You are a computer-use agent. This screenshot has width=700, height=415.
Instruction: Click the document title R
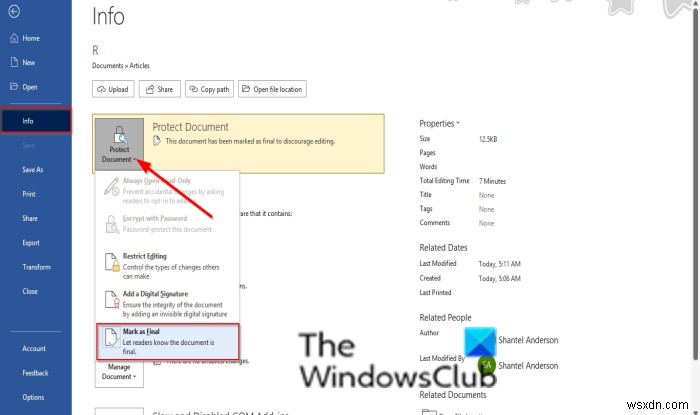[95, 50]
